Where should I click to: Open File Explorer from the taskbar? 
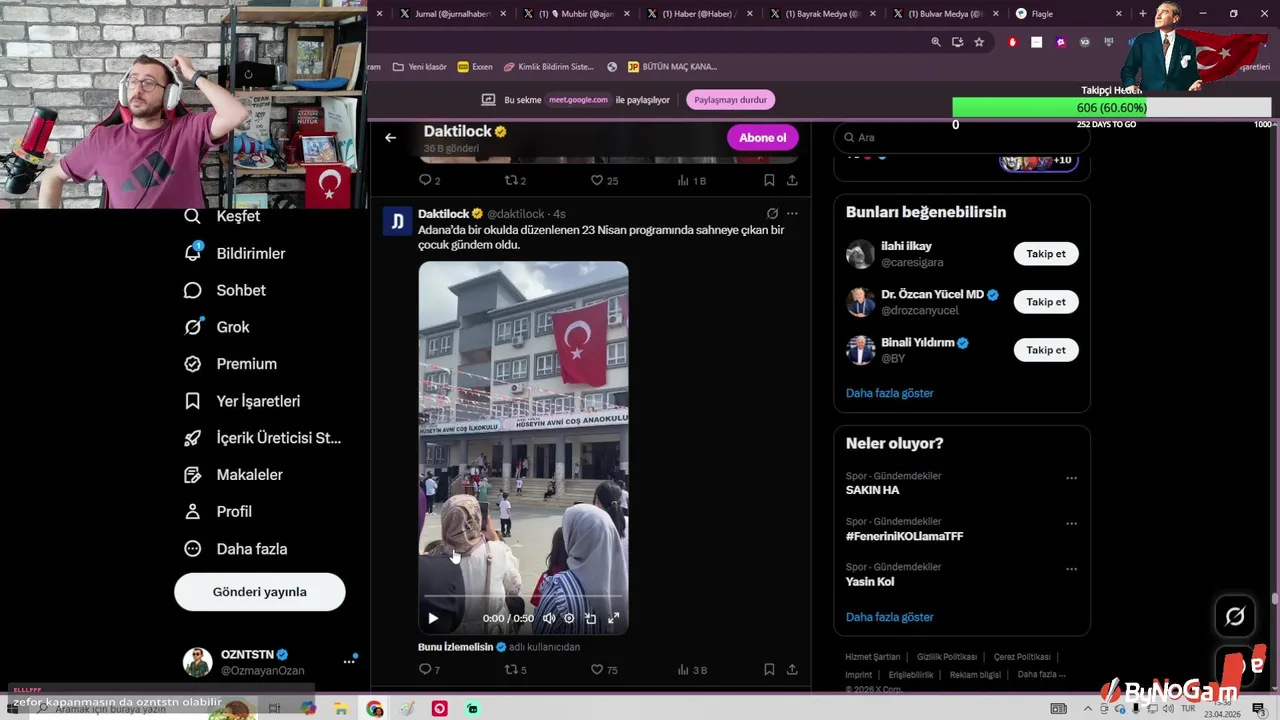341,709
